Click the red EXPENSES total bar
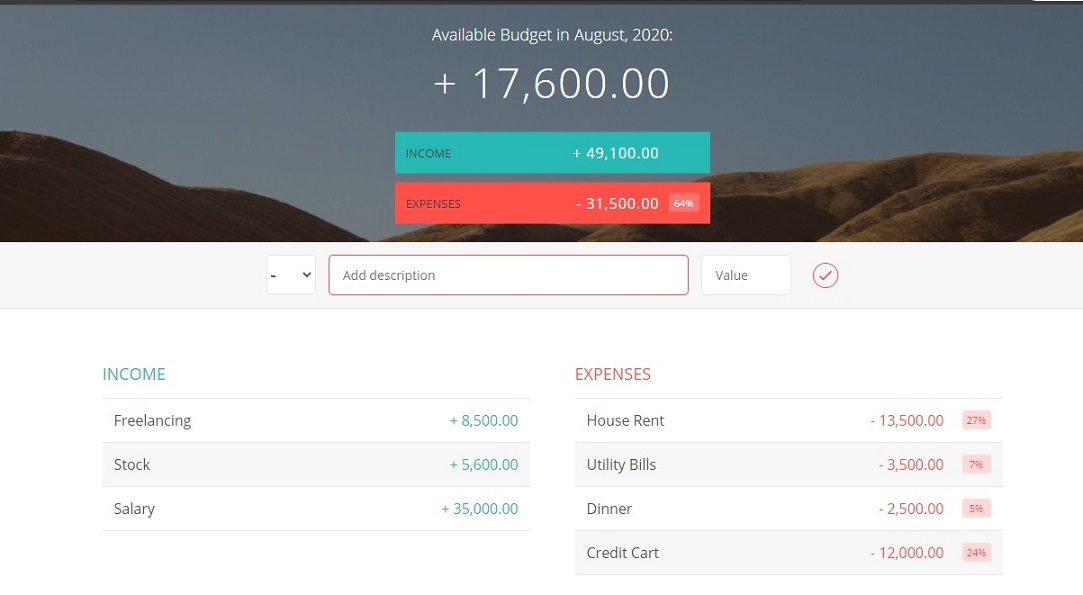1083x595 pixels. point(553,203)
